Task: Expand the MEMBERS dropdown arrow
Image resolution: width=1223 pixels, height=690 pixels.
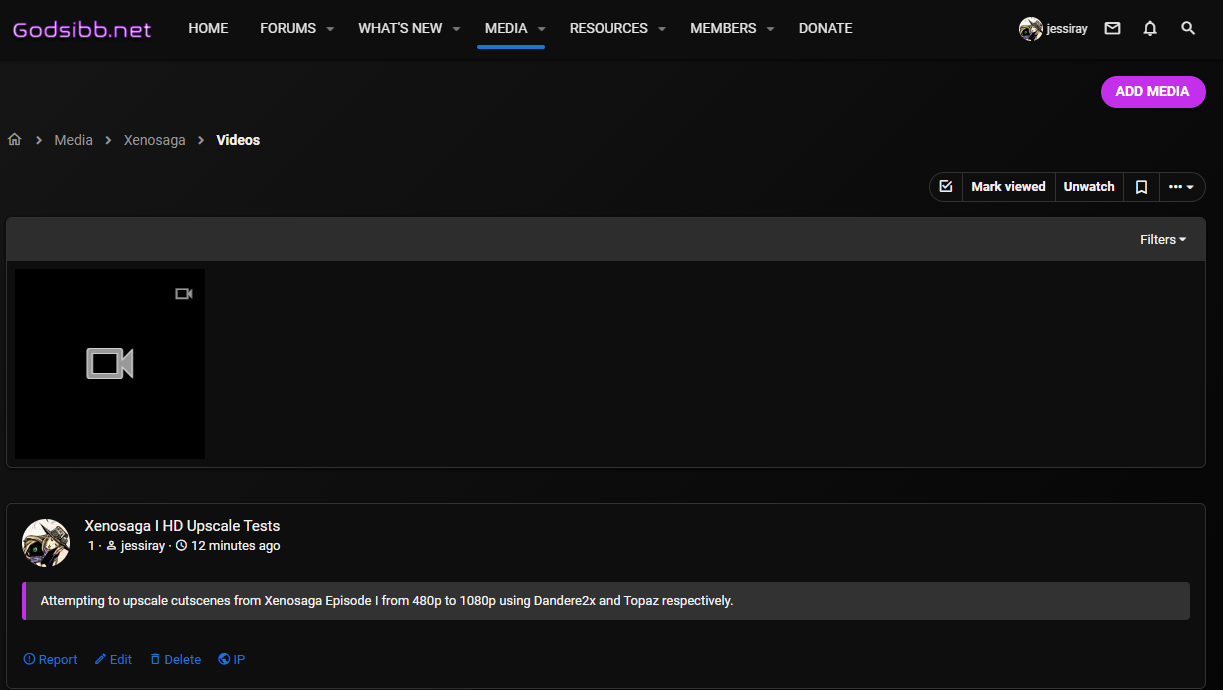Action: tap(770, 29)
